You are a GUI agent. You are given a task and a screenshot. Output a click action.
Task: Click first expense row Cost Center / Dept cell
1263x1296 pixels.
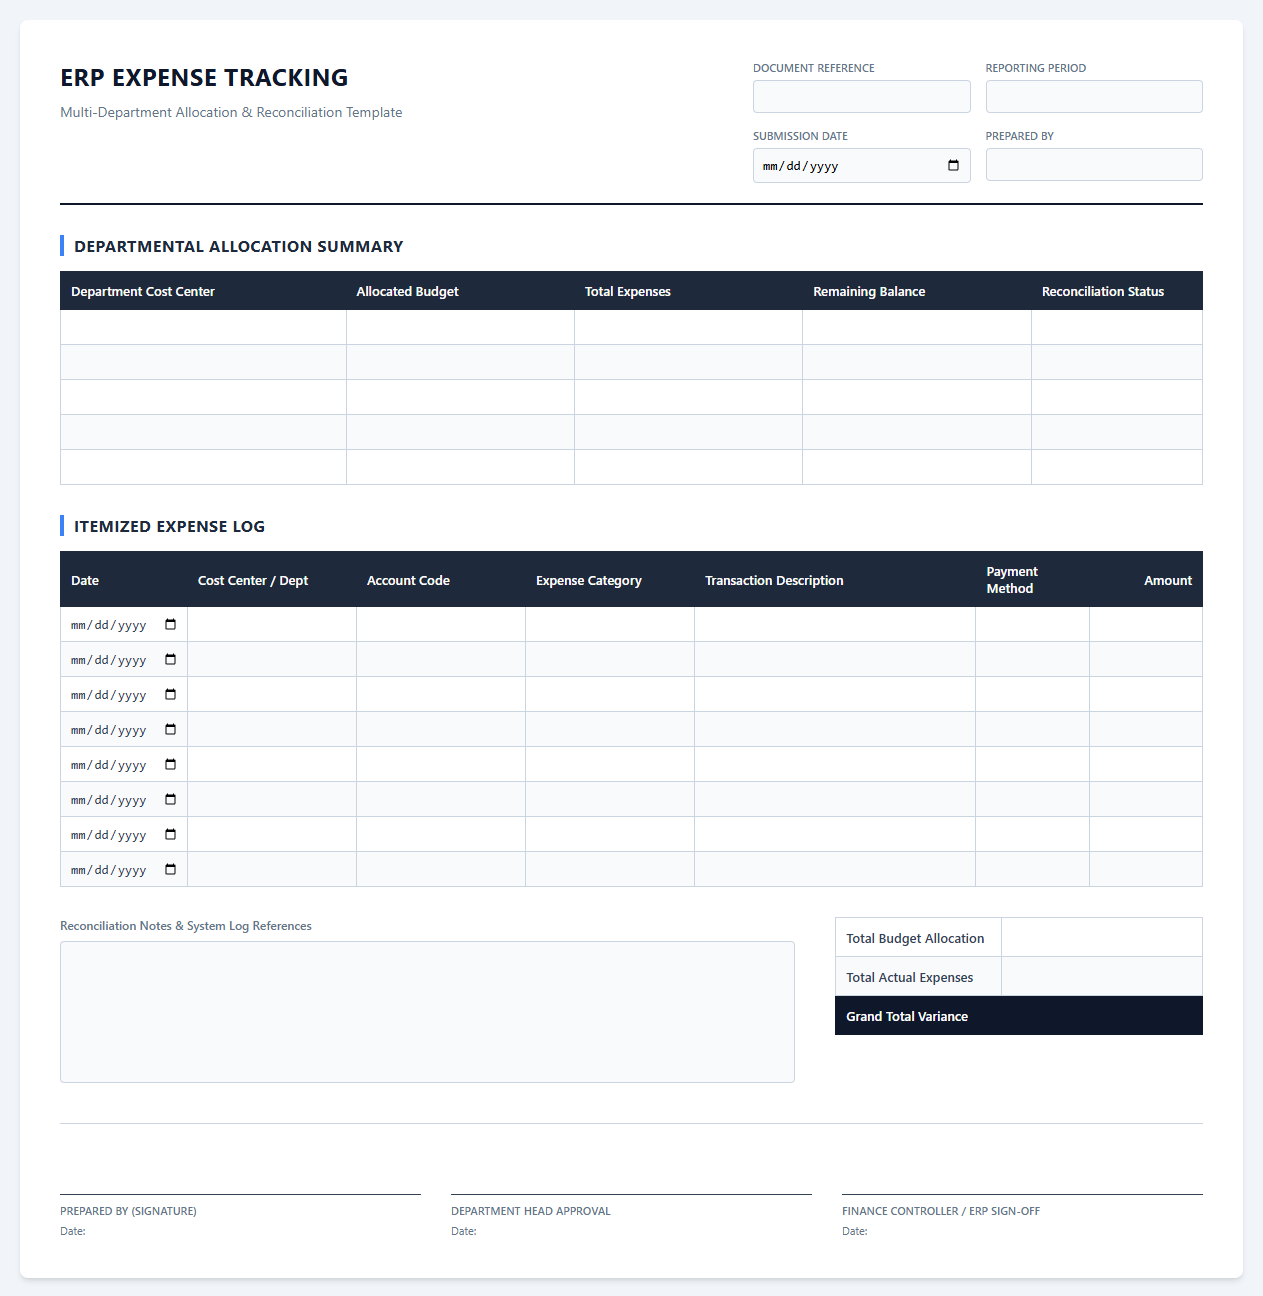tap(272, 624)
